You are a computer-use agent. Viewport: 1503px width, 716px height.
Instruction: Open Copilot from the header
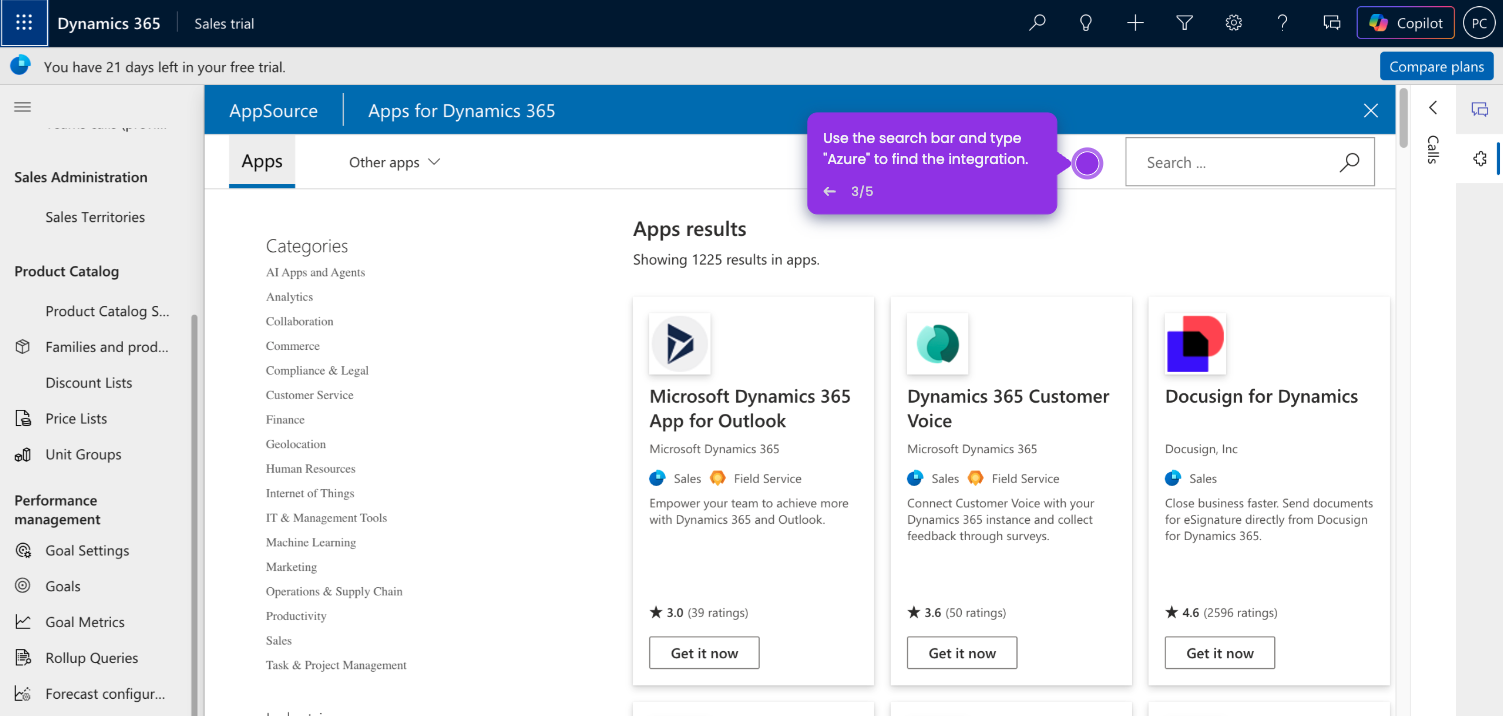[1405, 23]
